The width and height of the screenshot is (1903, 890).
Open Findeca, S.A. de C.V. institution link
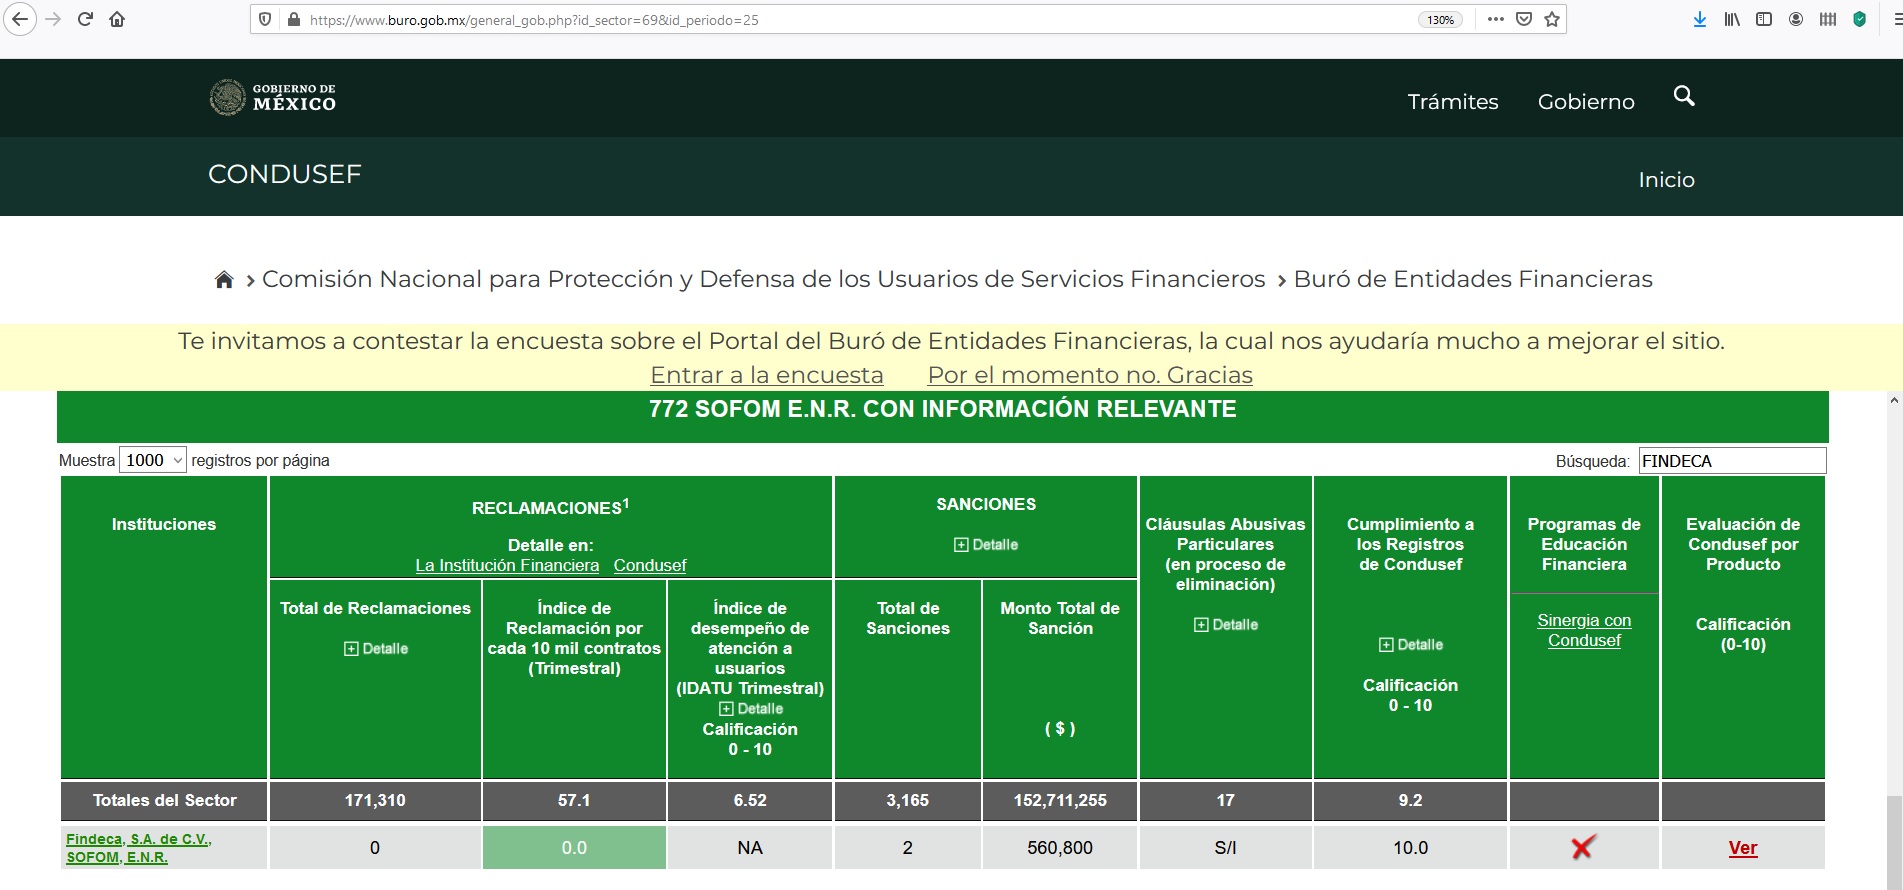coord(138,848)
